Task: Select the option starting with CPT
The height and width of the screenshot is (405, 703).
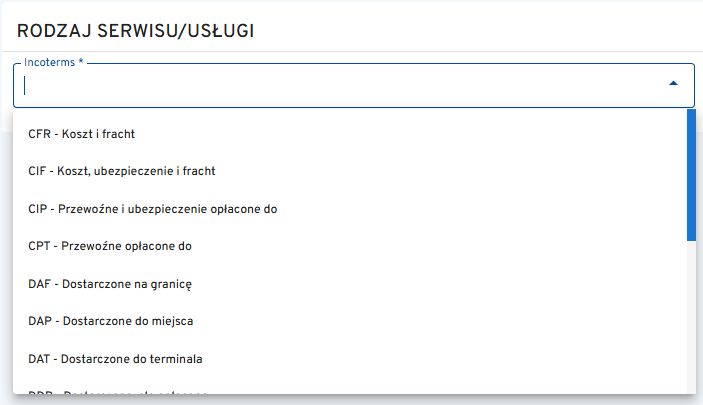Action: click(x=109, y=246)
